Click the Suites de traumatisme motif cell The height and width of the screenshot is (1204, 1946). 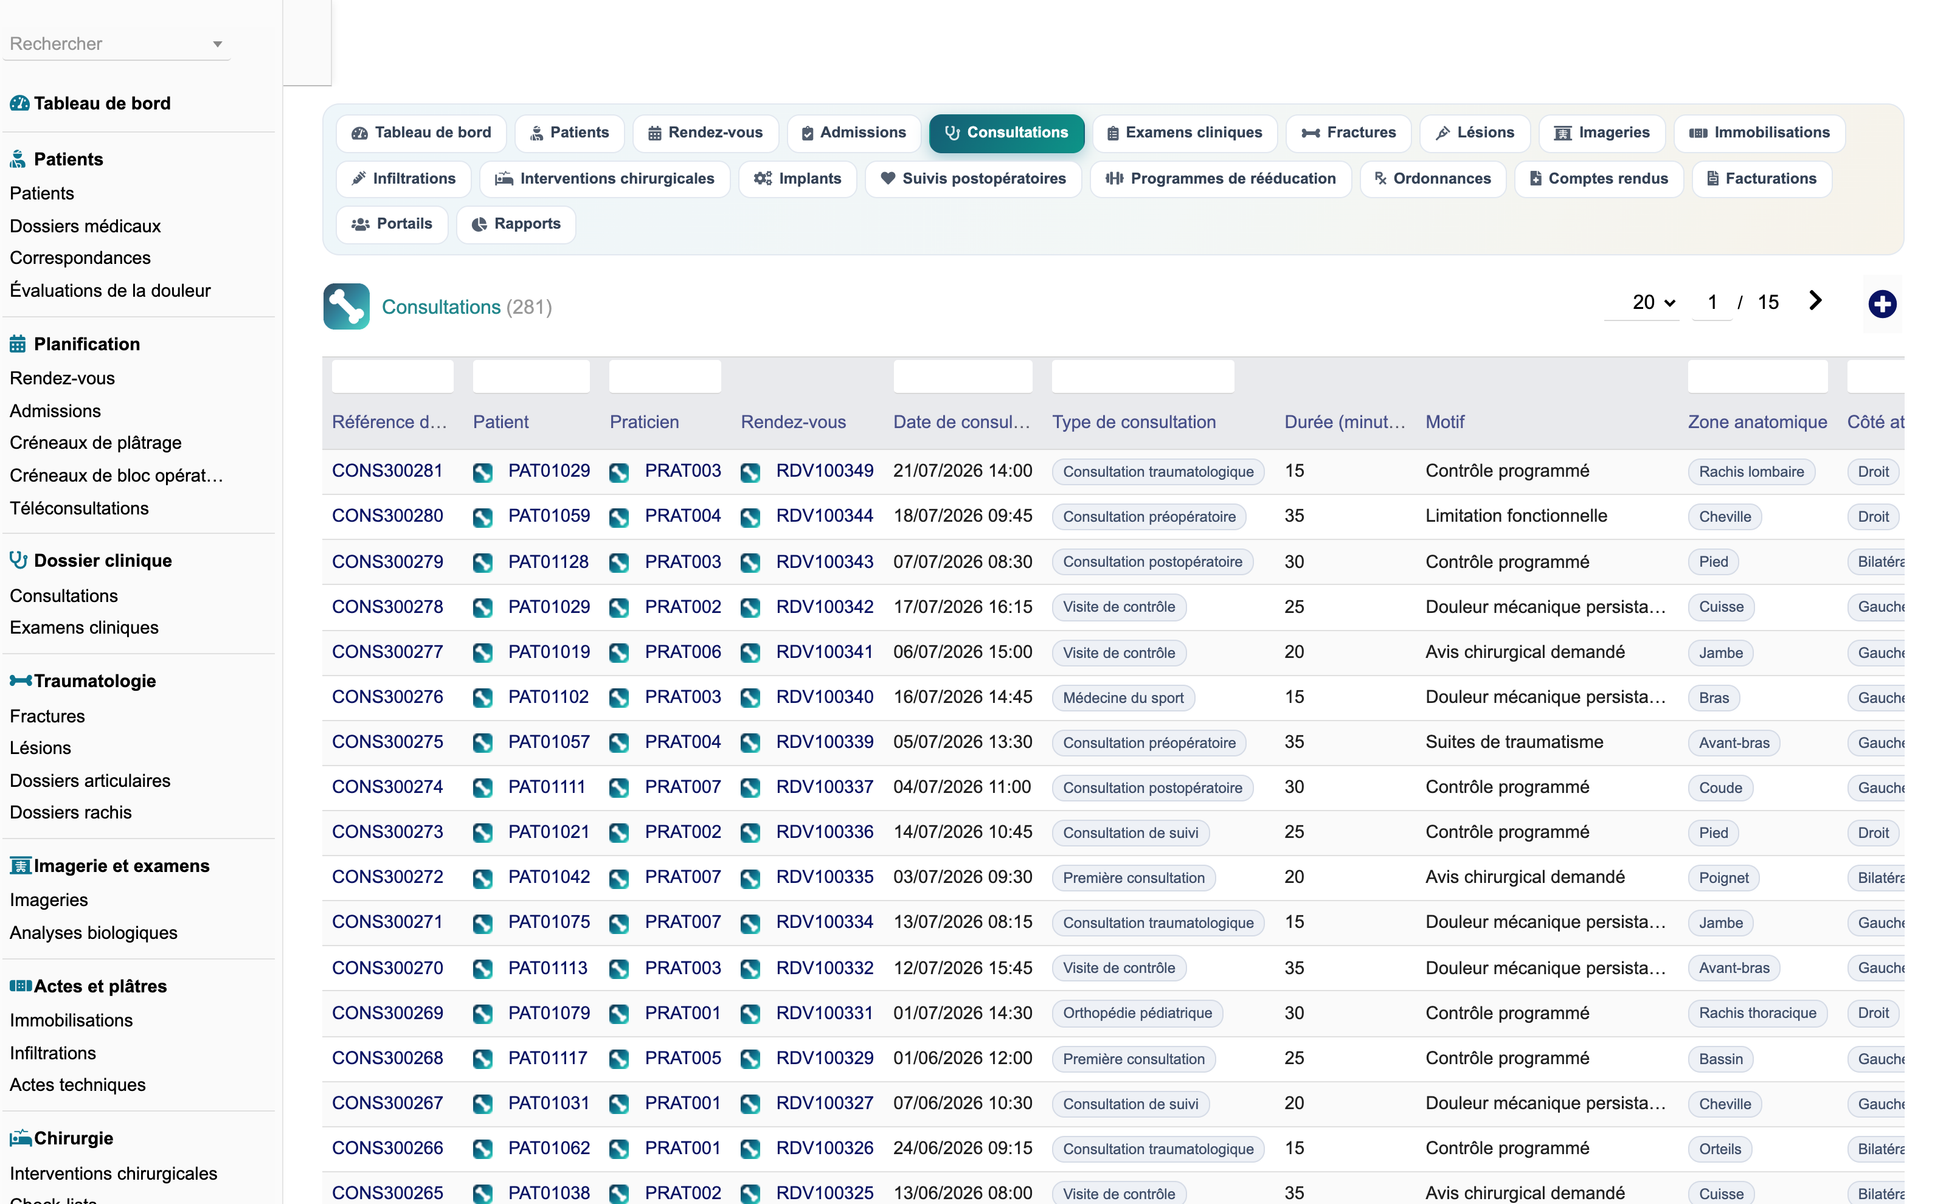pos(1514,742)
